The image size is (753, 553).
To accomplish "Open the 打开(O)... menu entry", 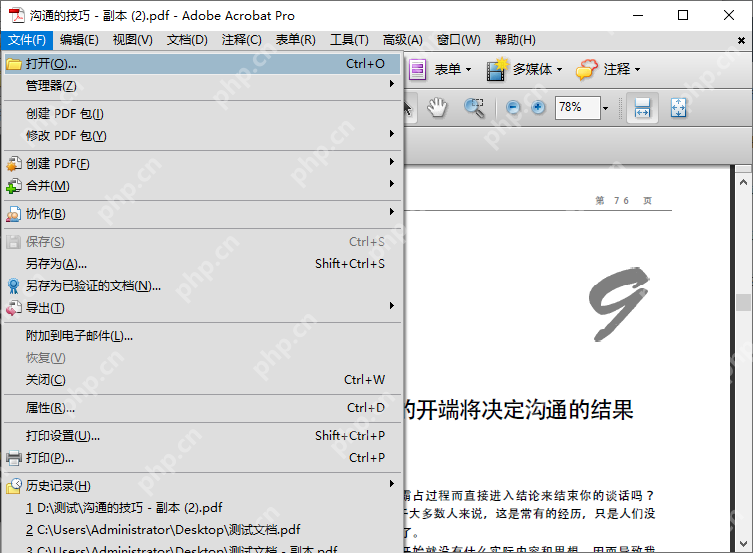I will [x=202, y=64].
